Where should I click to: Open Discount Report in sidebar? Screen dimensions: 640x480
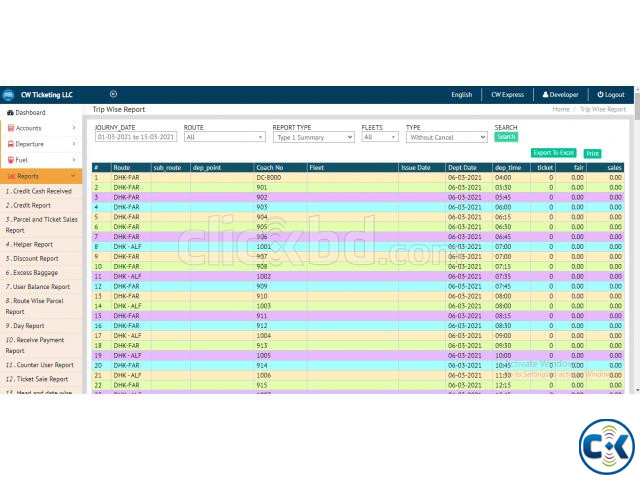click(32, 258)
